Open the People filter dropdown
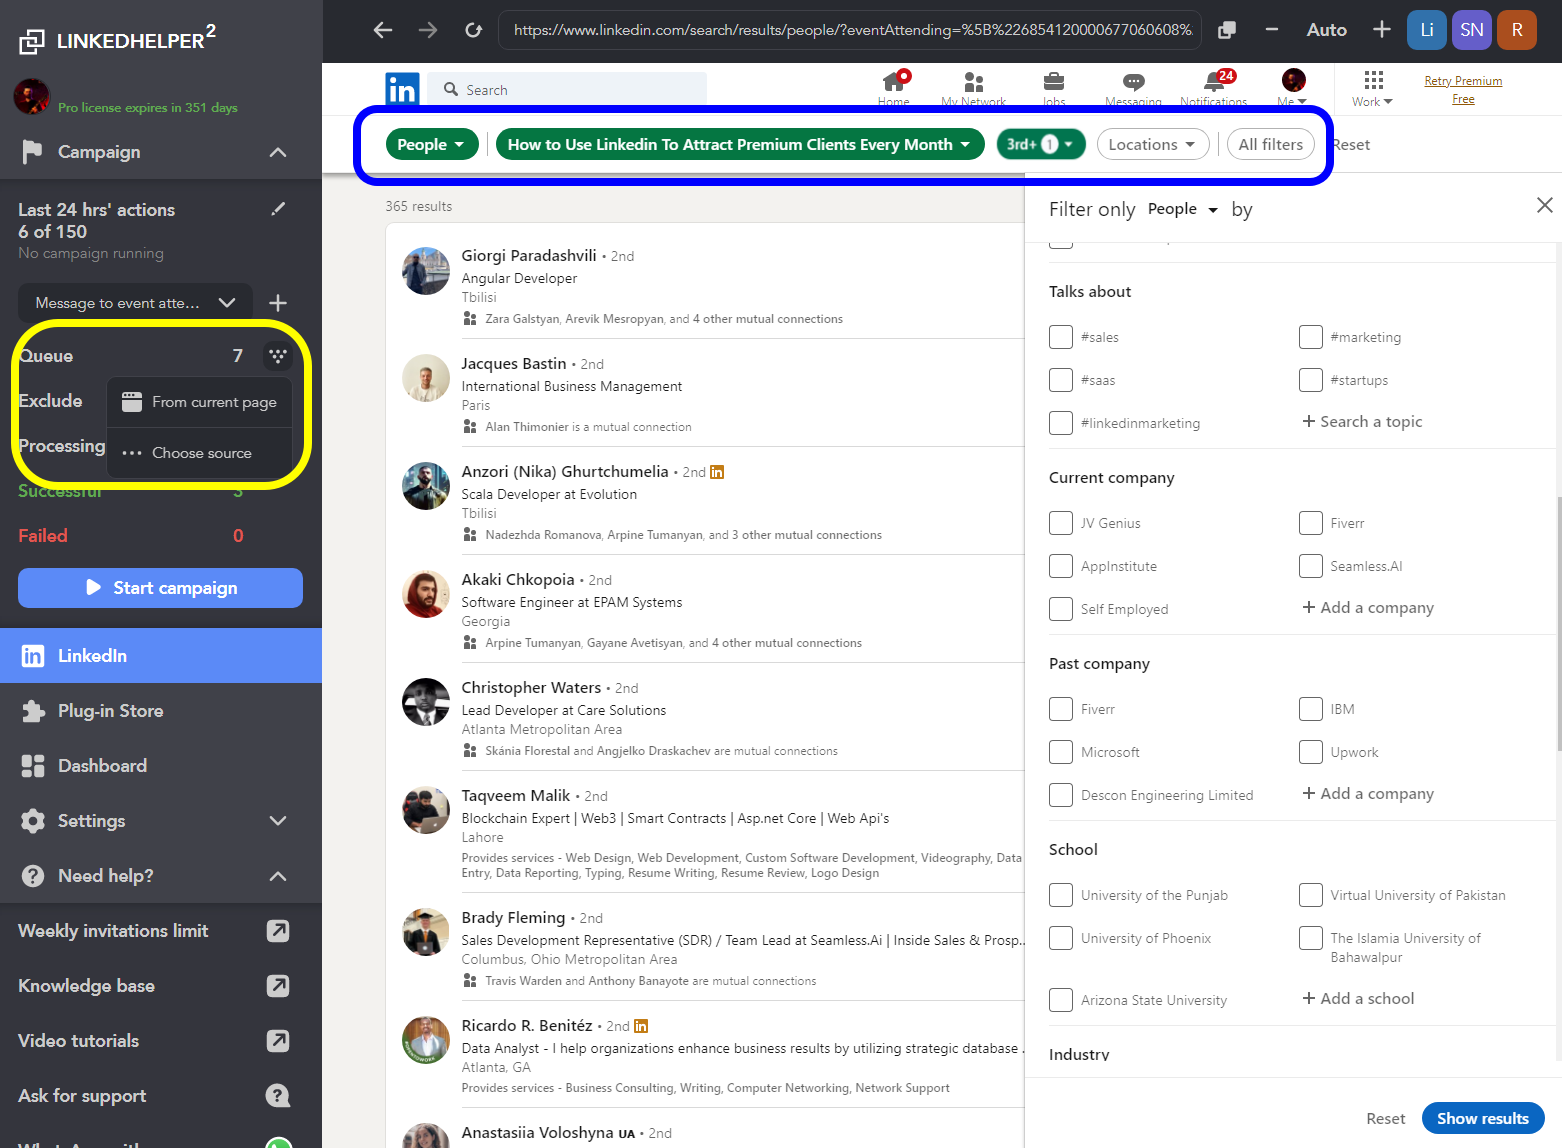Image resolution: width=1562 pixels, height=1148 pixels. [432, 144]
